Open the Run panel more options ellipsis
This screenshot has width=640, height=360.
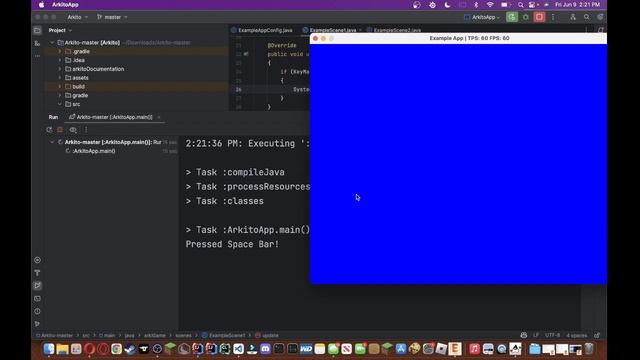coord(86,130)
